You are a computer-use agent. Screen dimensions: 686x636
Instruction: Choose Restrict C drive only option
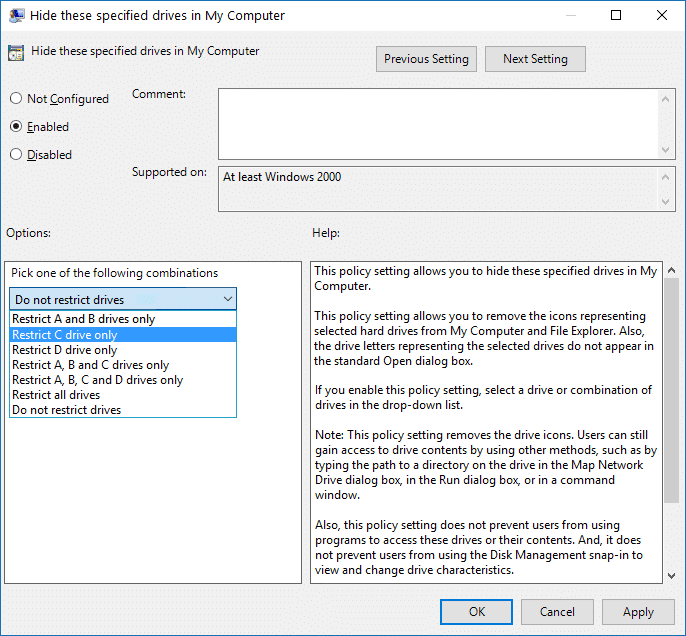pyautogui.click(x=65, y=335)
